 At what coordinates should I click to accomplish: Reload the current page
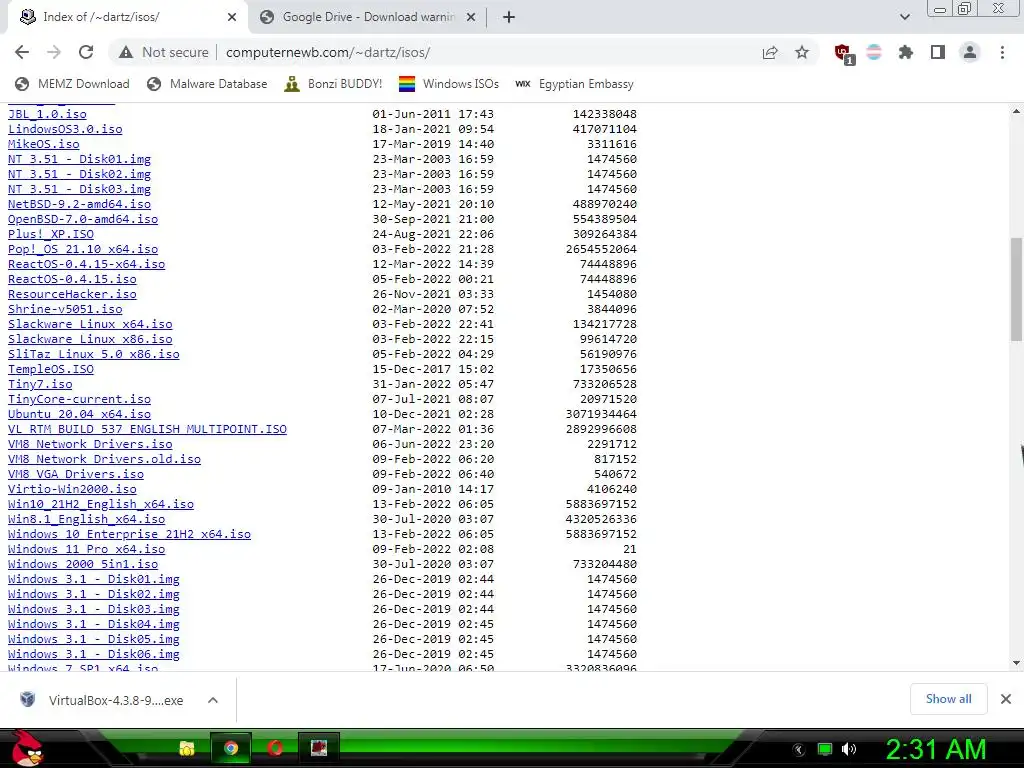pos(86,52)
